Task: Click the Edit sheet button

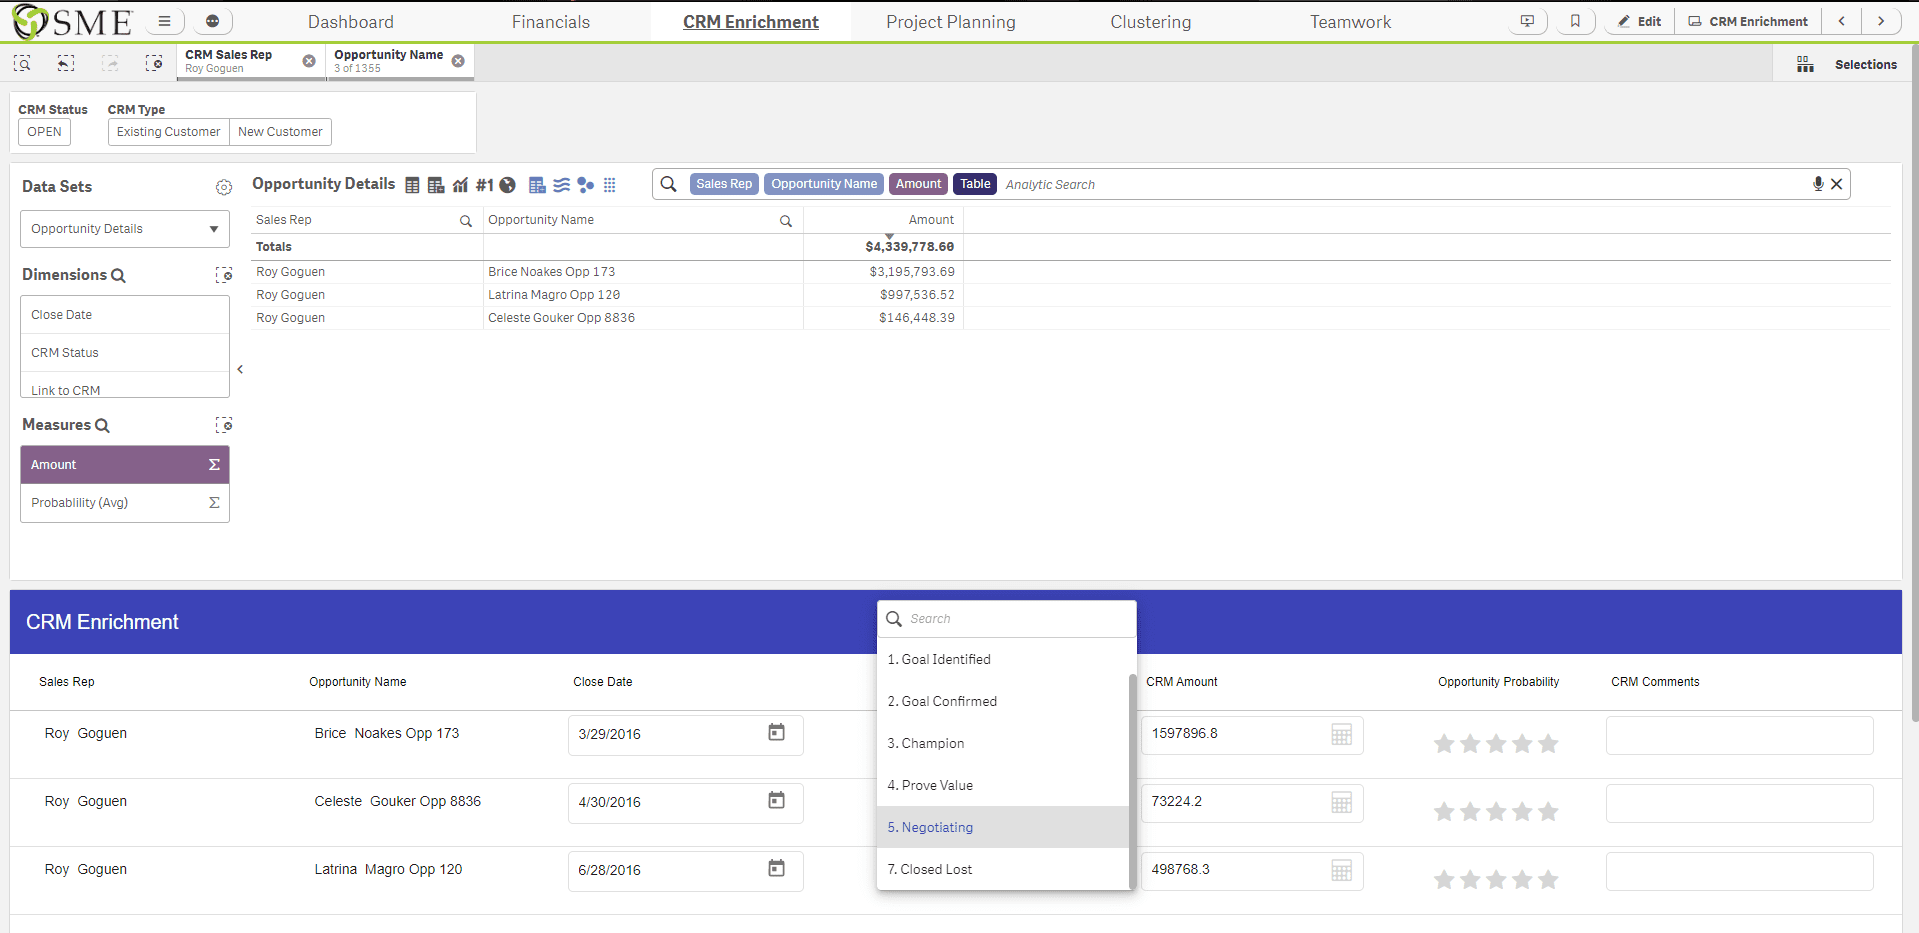Action: 1640,21
